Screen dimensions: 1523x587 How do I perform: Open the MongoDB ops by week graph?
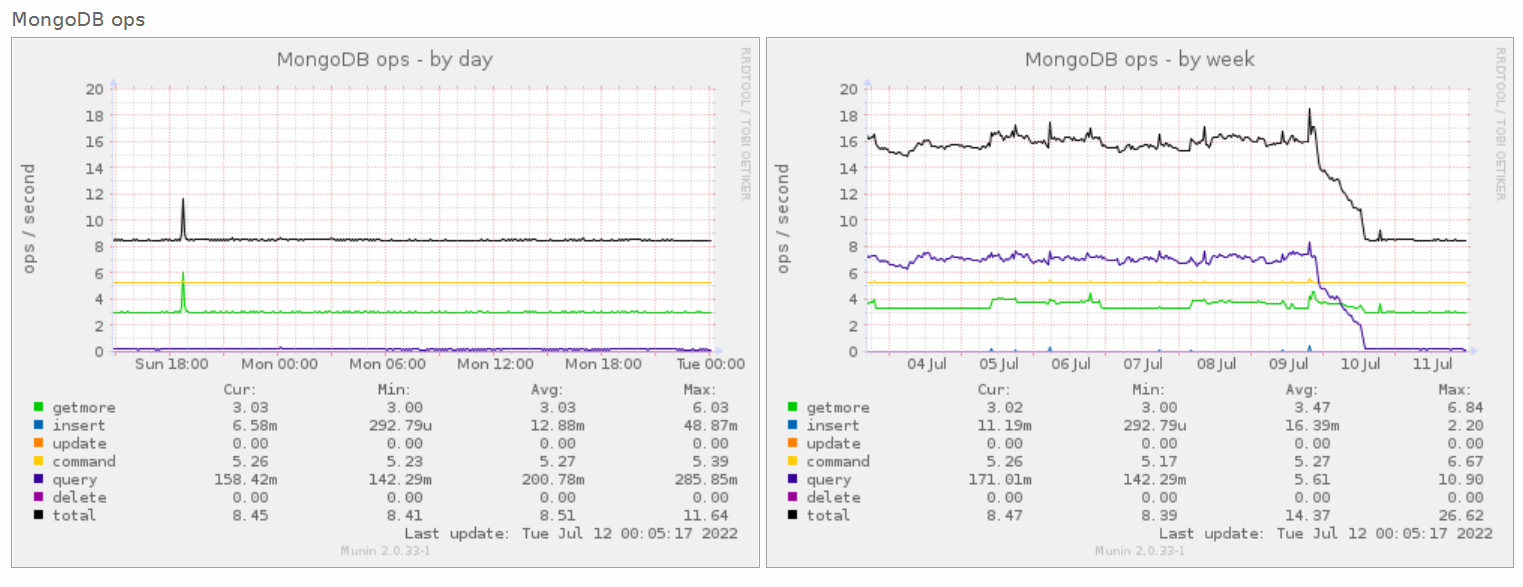click(1140, 302)
